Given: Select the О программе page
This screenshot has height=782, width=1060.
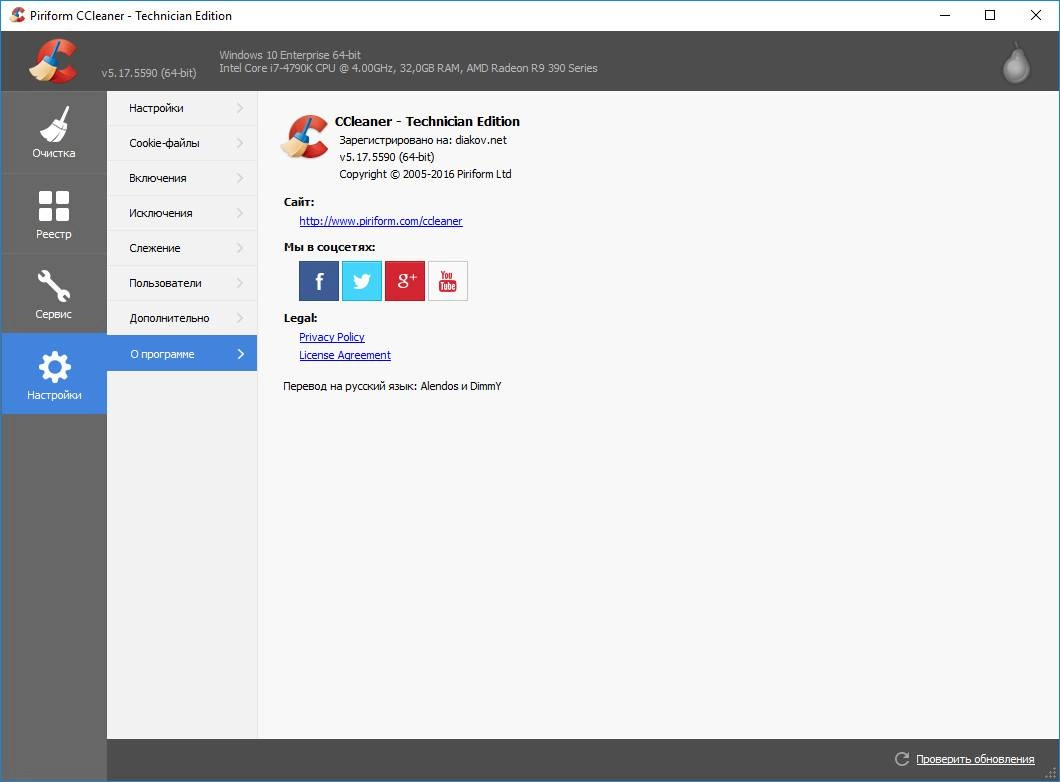Looking at the screenshot, I should (x=182, y=353).
